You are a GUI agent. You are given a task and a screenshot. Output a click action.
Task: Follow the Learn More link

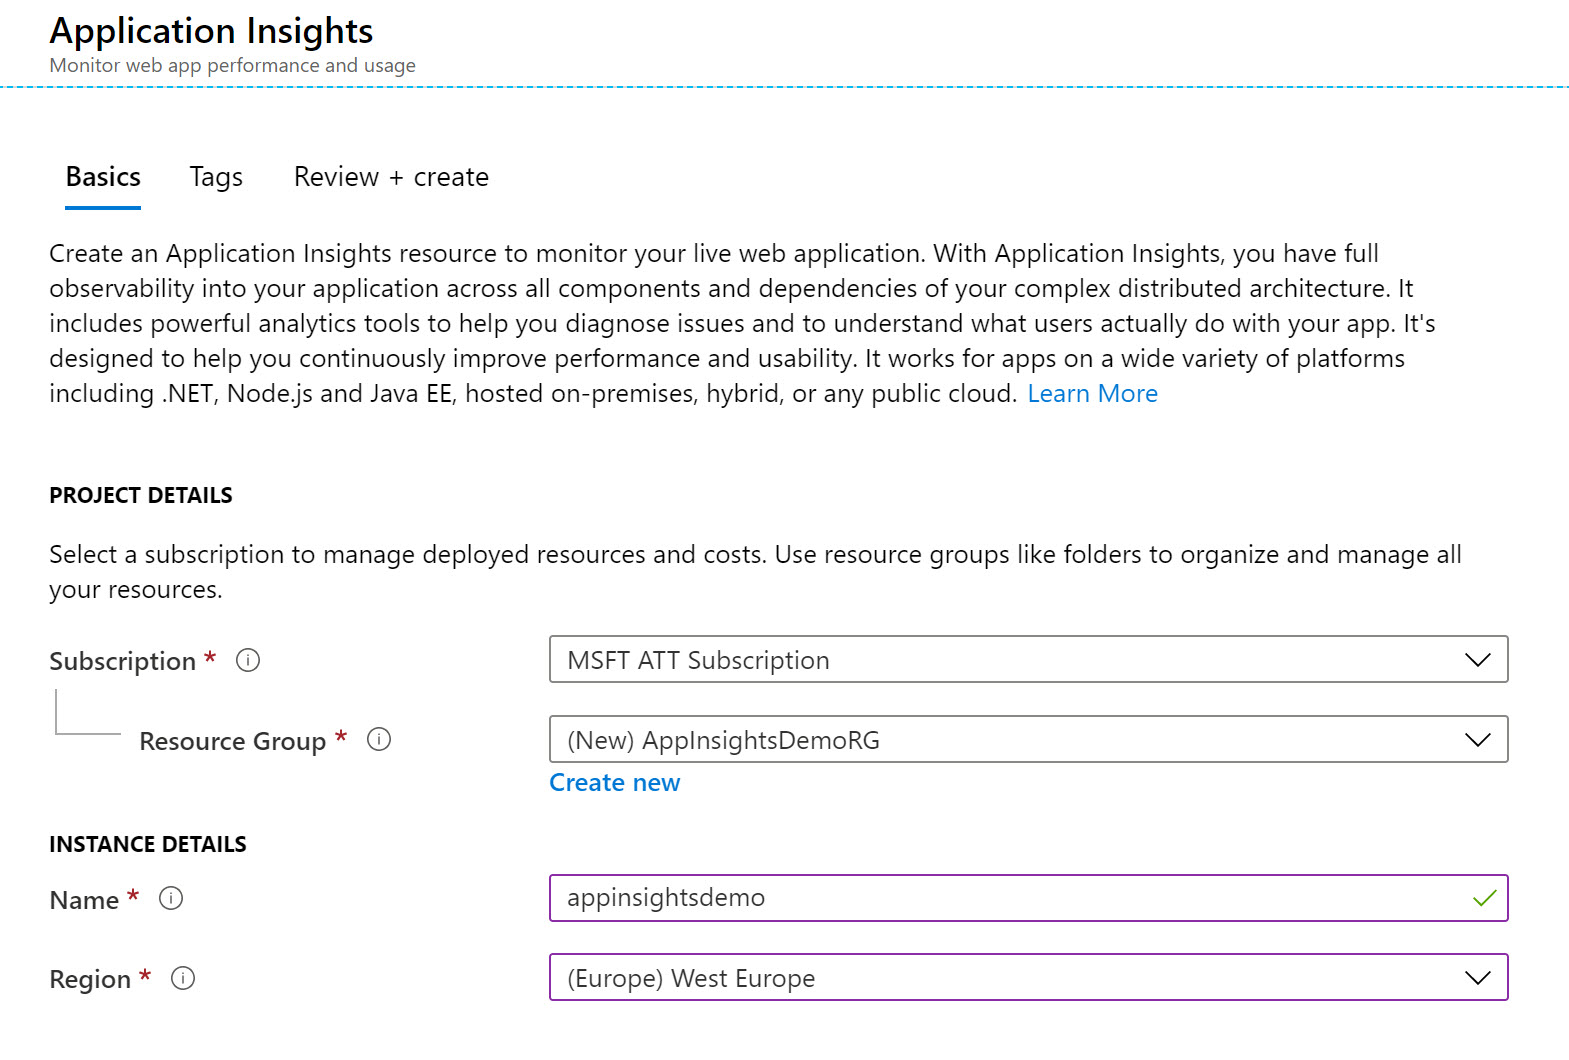coord(1092,393)
